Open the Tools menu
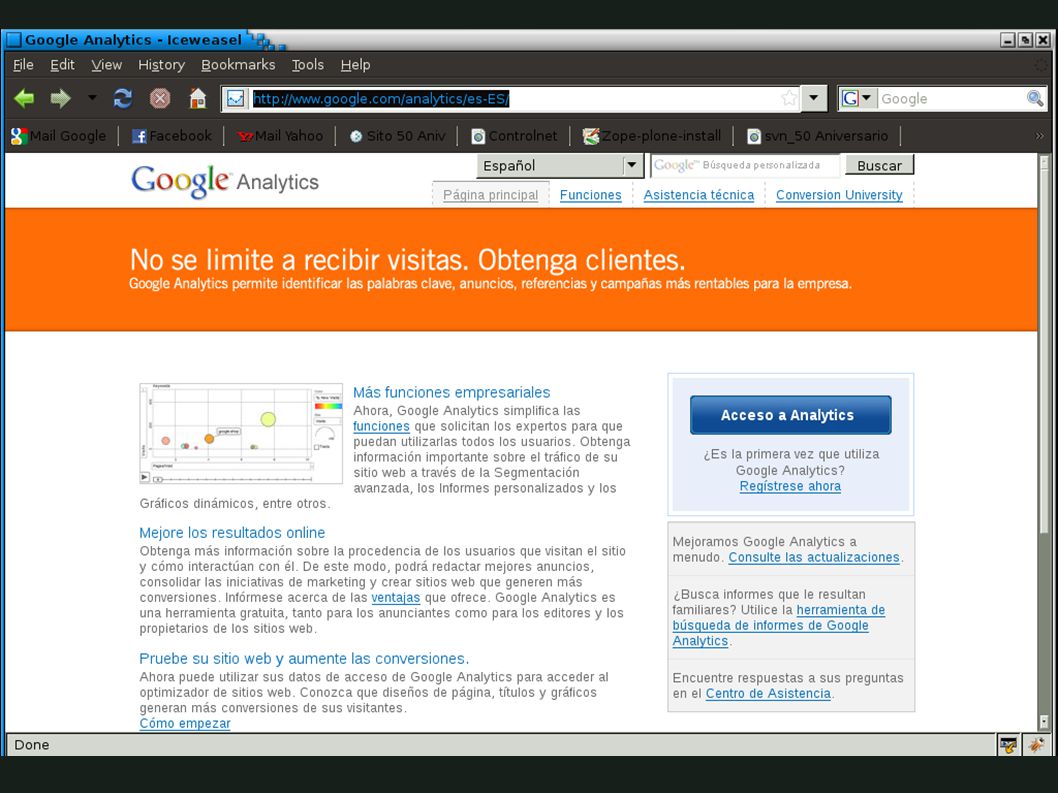Image resolution: width=1058 pixels, height=793 pixels. point(308,65)
